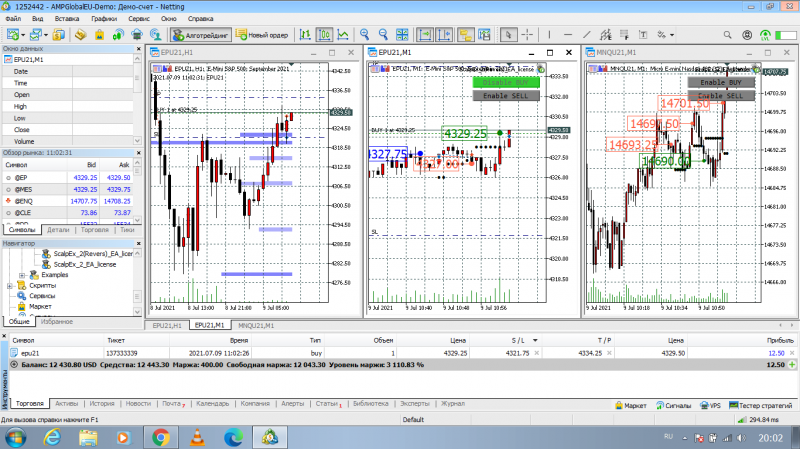This screenshot has height=449, width=800.
Task: Expand the Examples folder in Navigator
Action: [x=22, y=275]
